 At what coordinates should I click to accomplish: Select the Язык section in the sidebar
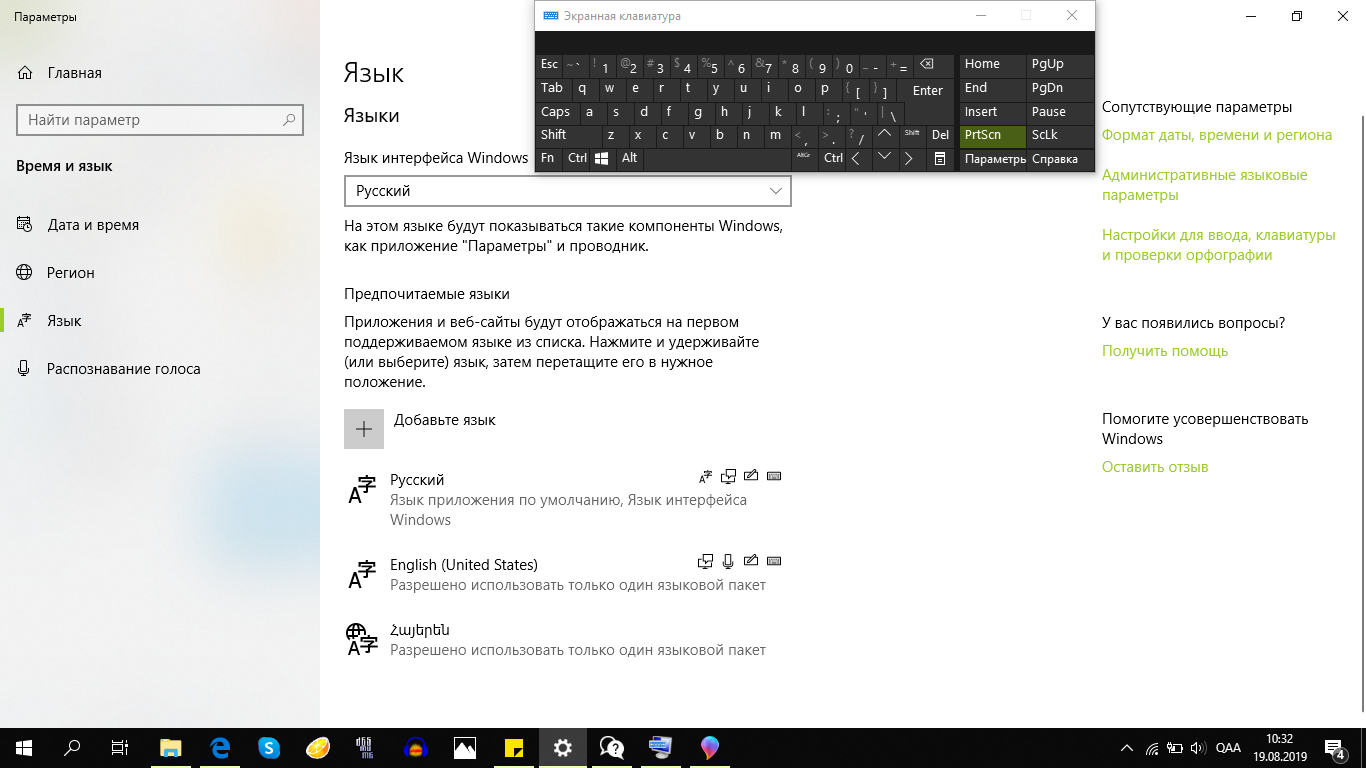click(x=160, y=321)
